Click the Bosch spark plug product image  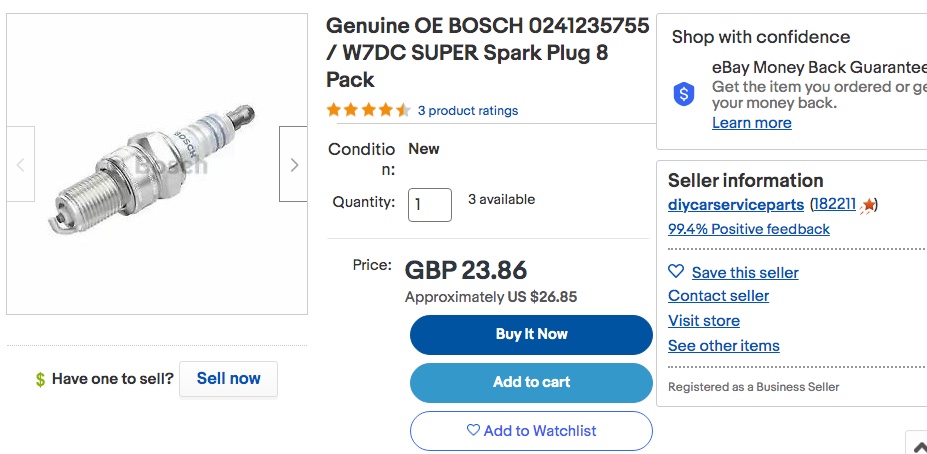157,164
